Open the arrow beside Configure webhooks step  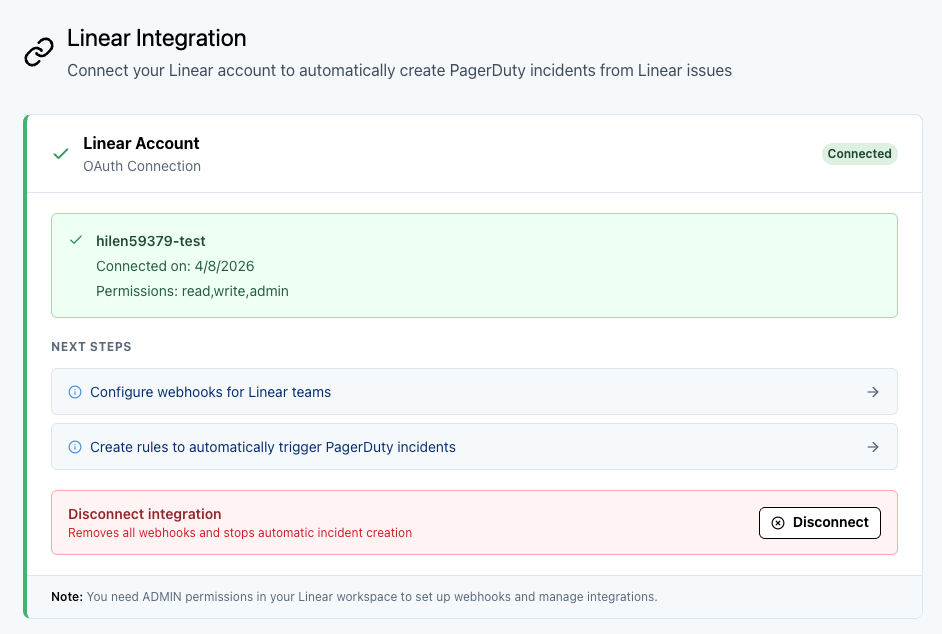(x=873, y=392)
